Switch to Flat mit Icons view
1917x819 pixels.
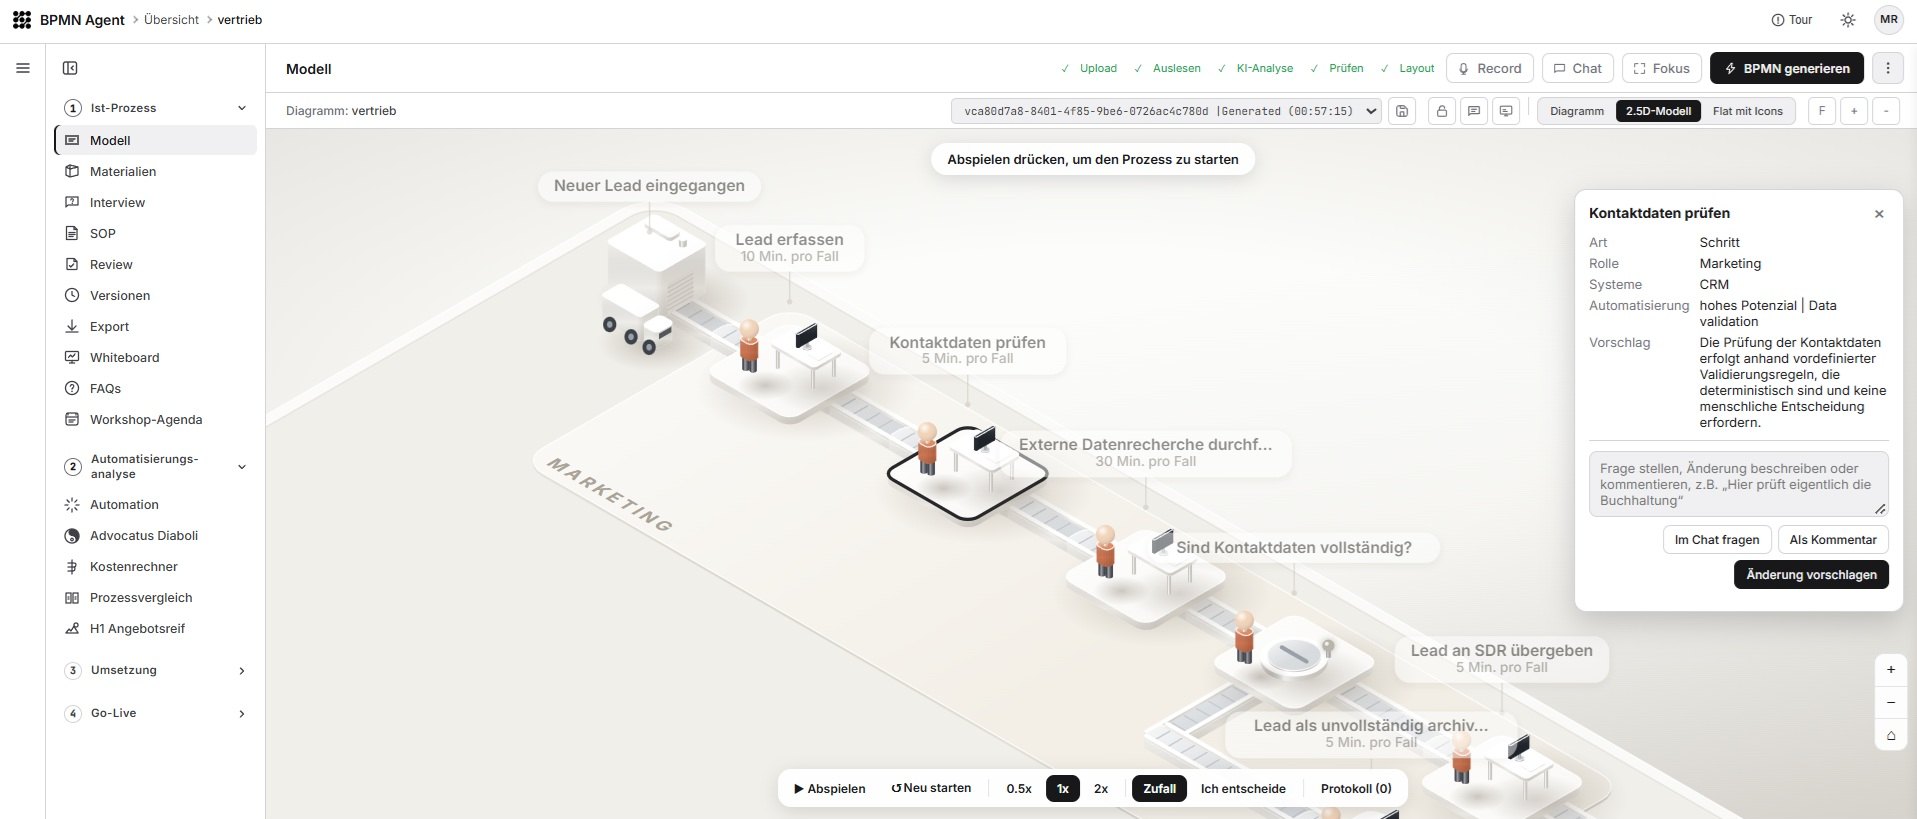point(1747,111)
